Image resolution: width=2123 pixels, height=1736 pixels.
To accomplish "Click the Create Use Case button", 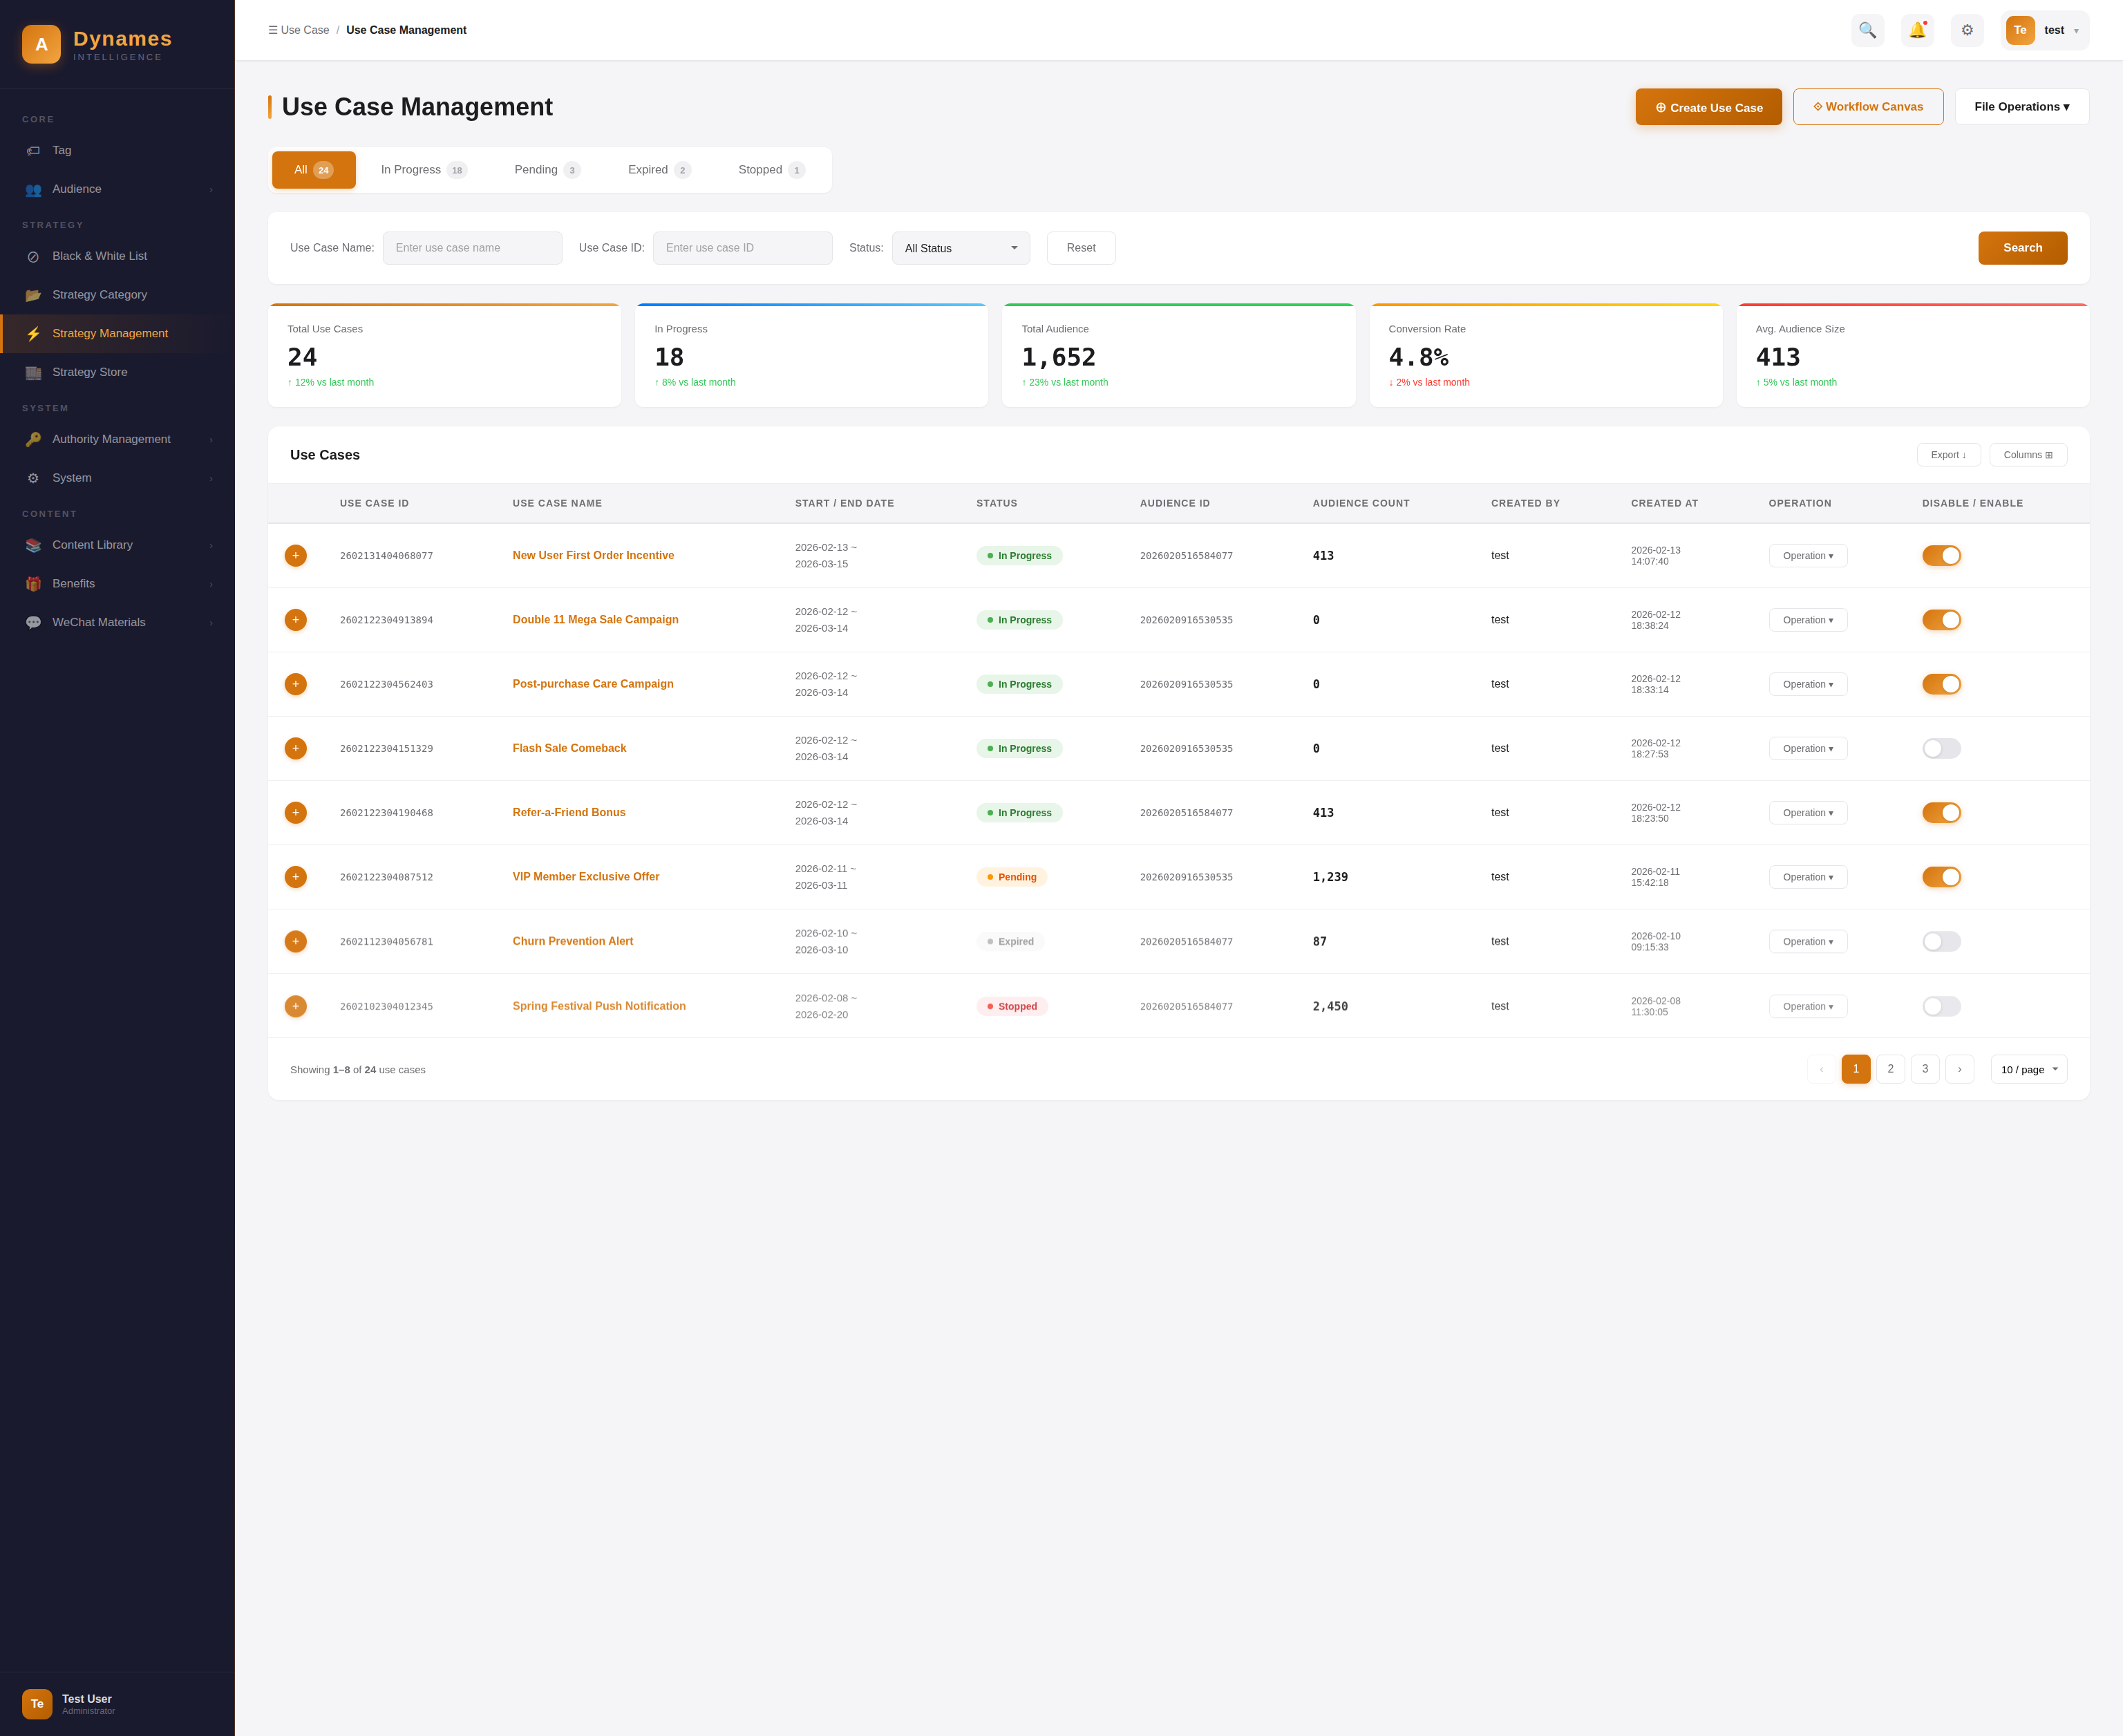I will (1708, 107).
